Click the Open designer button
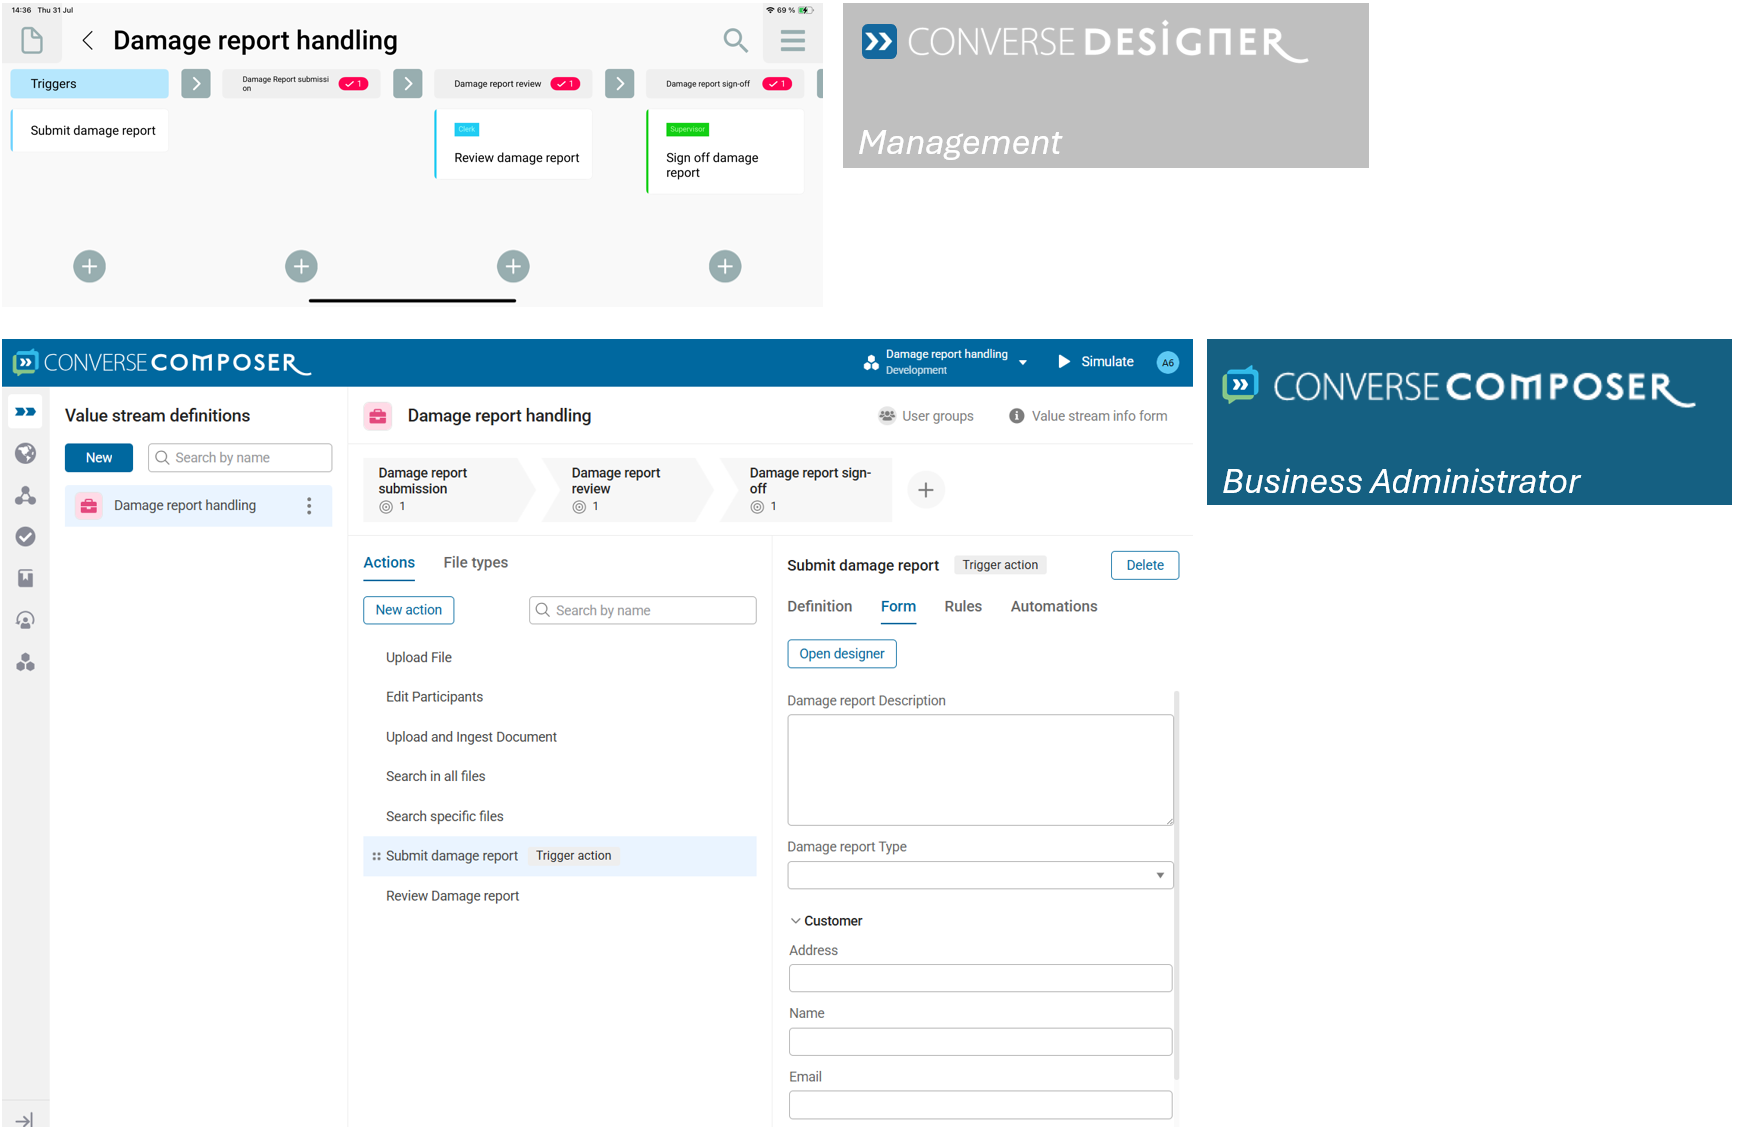The image size is (1737, 1127). tap(841, 654)
